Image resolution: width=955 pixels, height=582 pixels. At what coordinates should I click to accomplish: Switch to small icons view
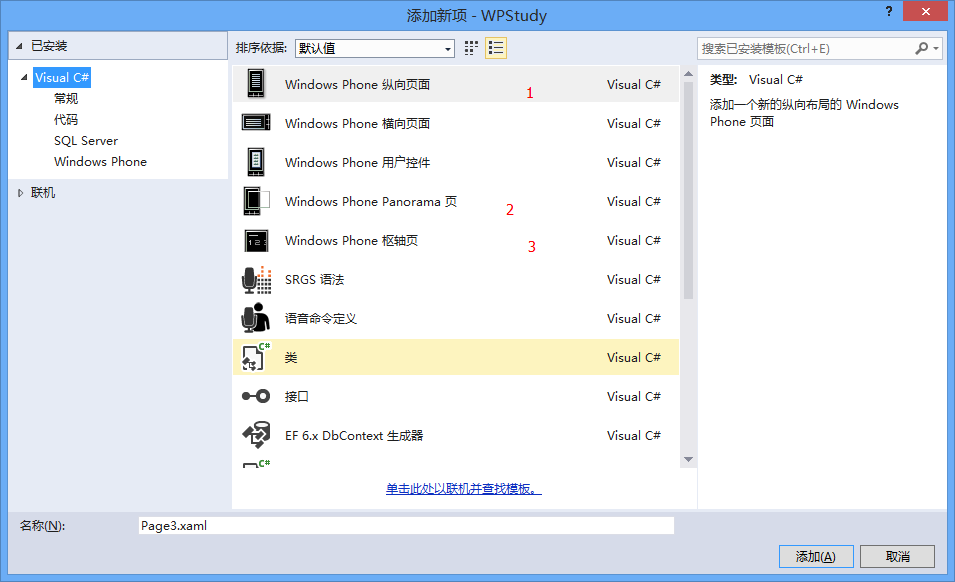[x=471, y=48]
